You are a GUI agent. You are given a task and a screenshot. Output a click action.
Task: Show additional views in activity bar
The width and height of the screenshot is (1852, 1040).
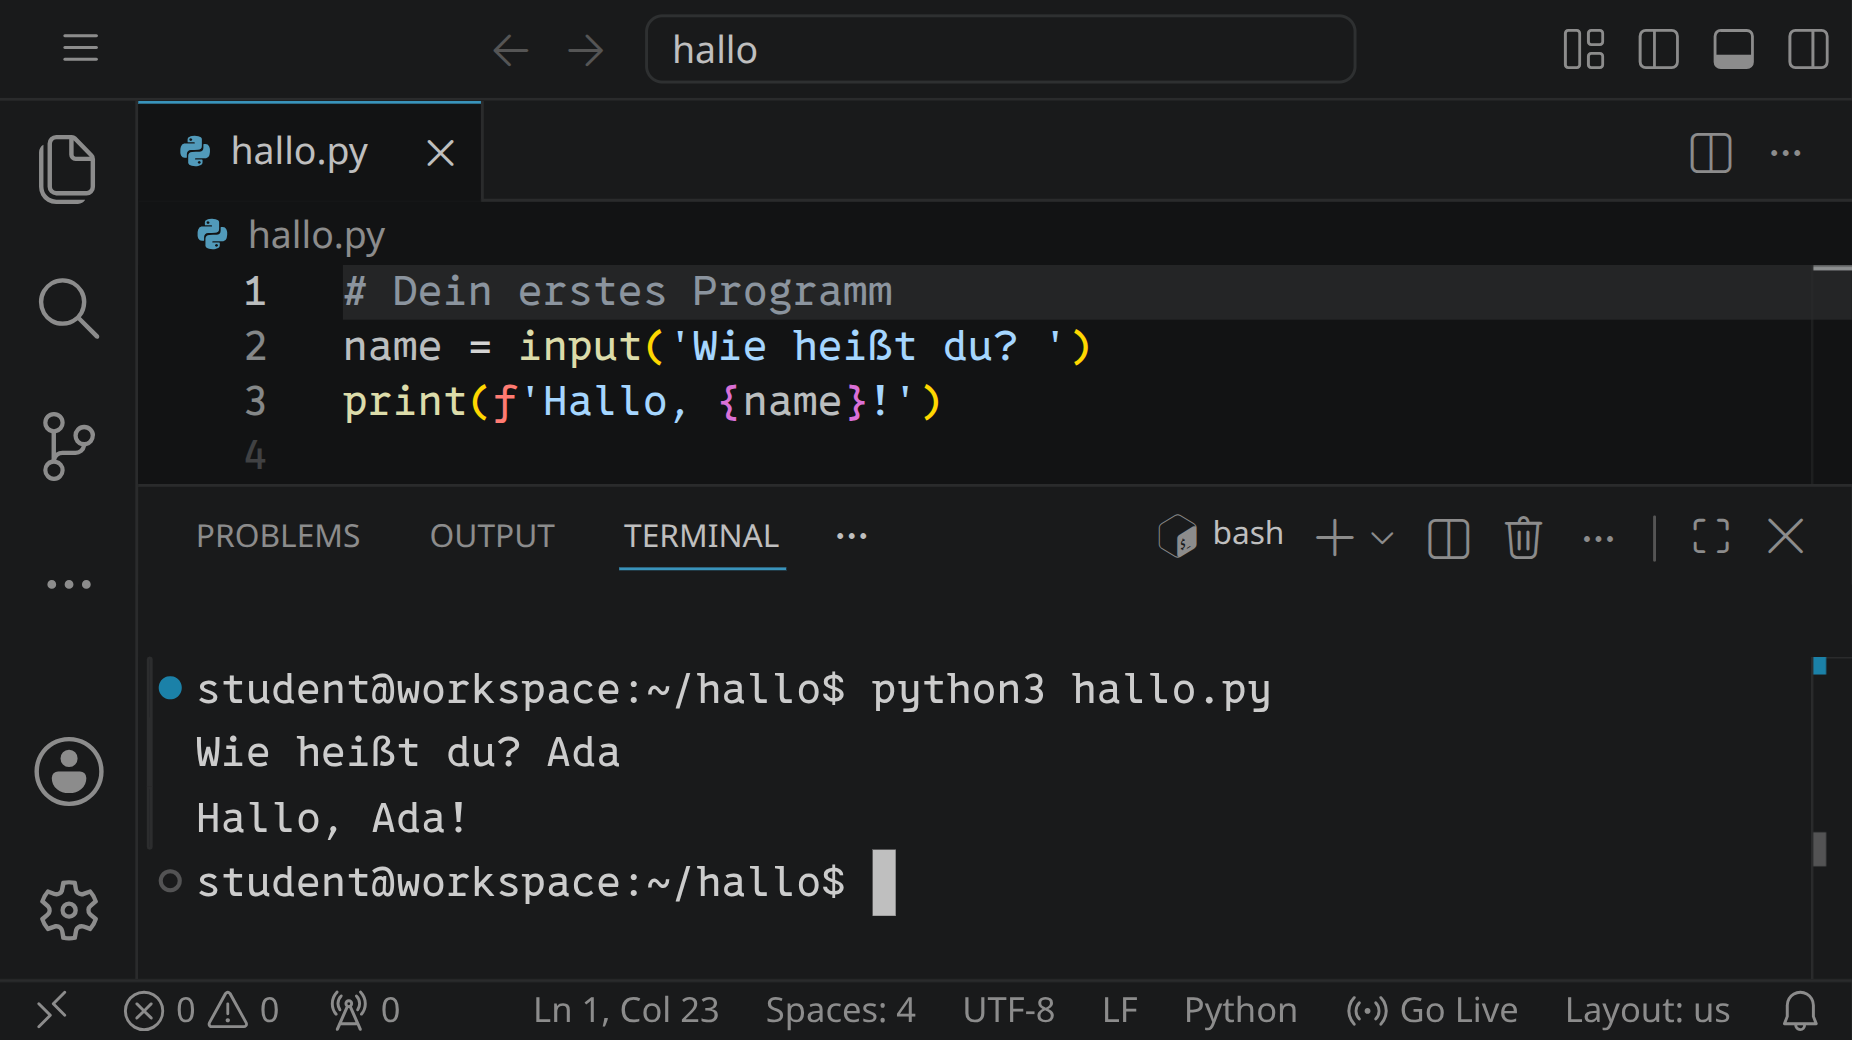coord(68,584)
